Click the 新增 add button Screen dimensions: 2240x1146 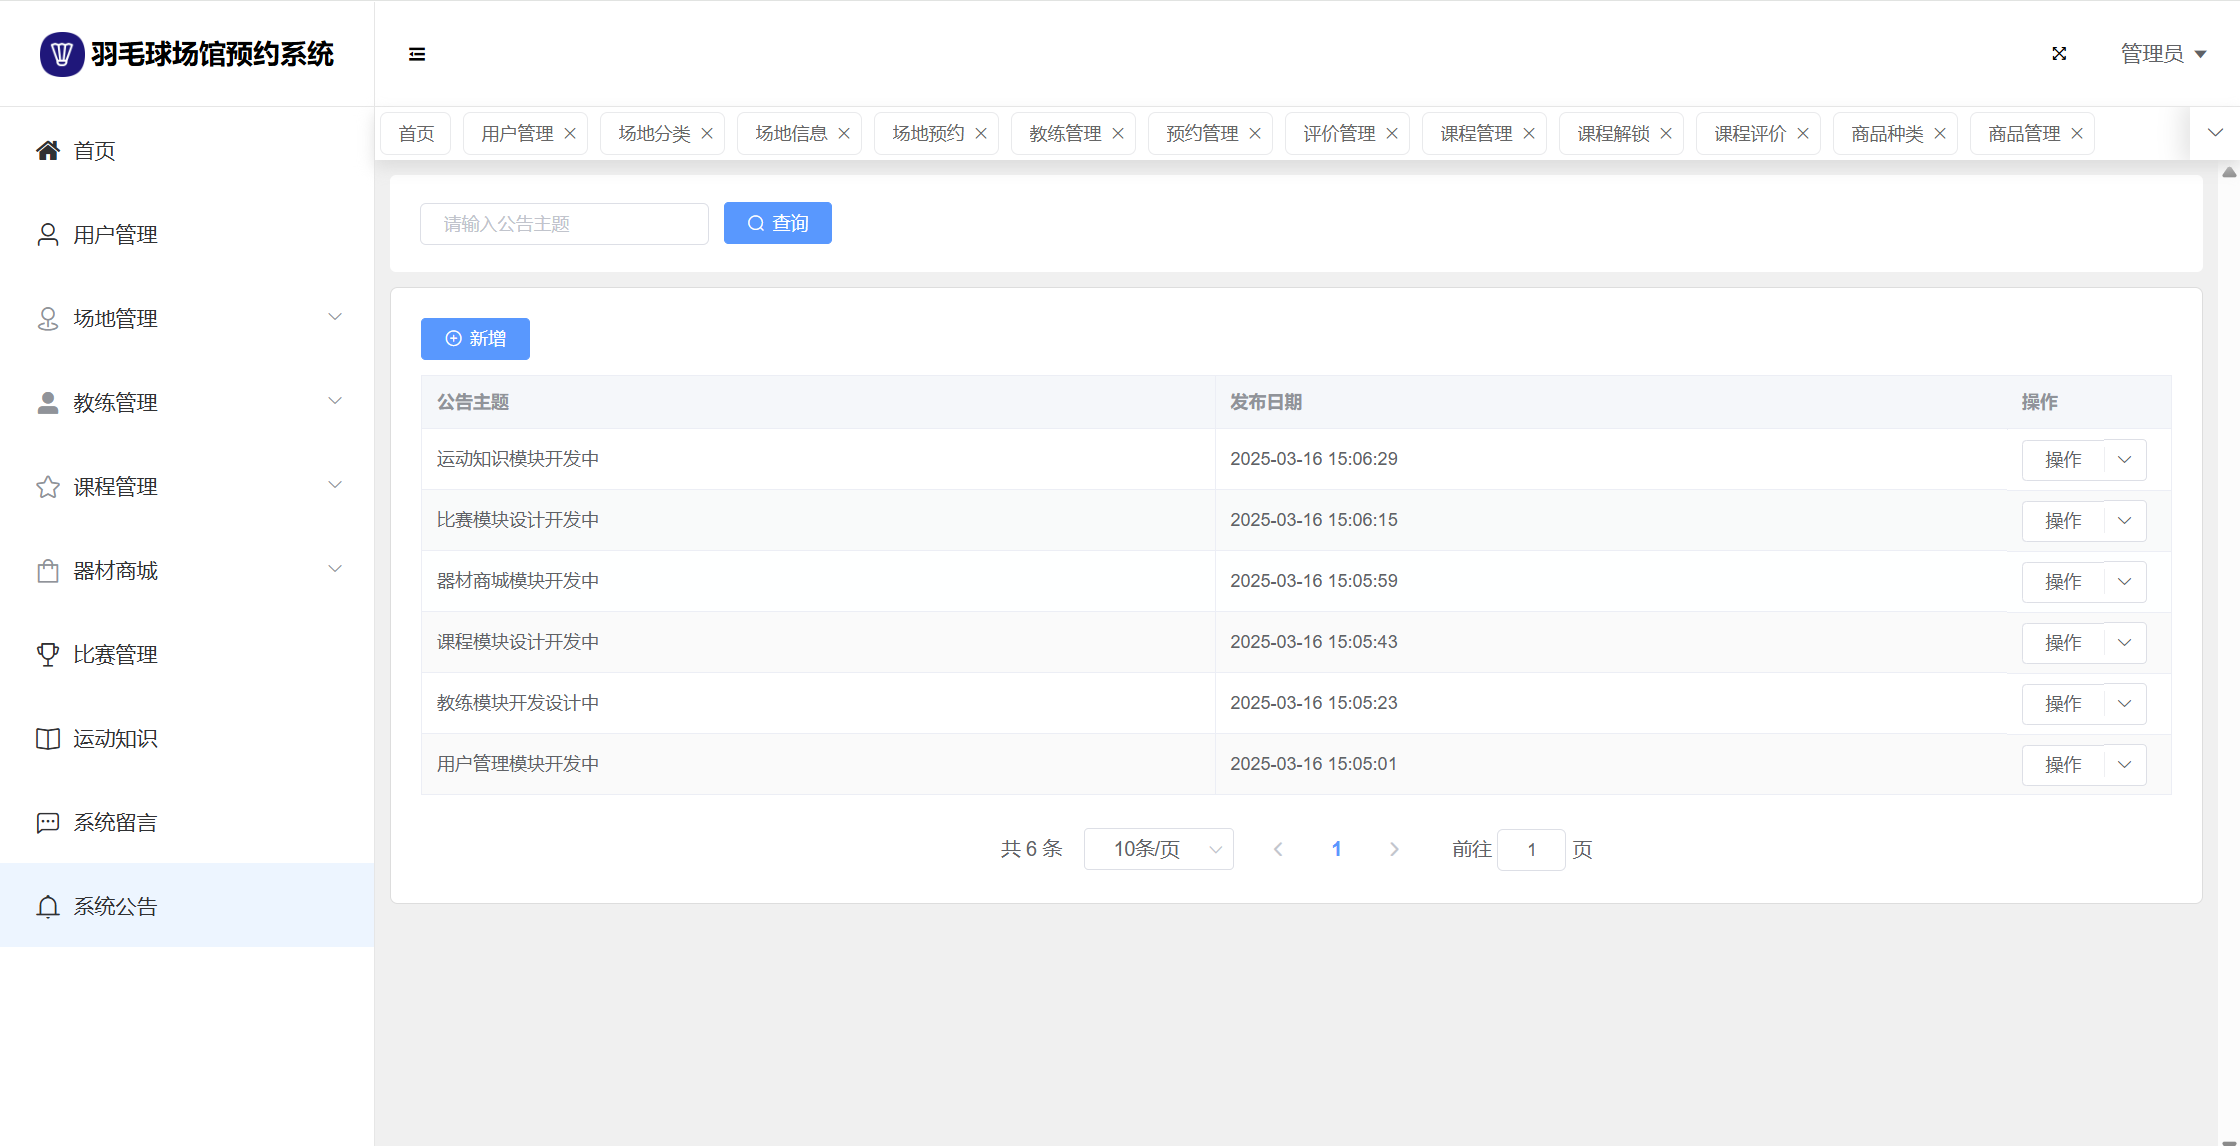click(475, 339)
